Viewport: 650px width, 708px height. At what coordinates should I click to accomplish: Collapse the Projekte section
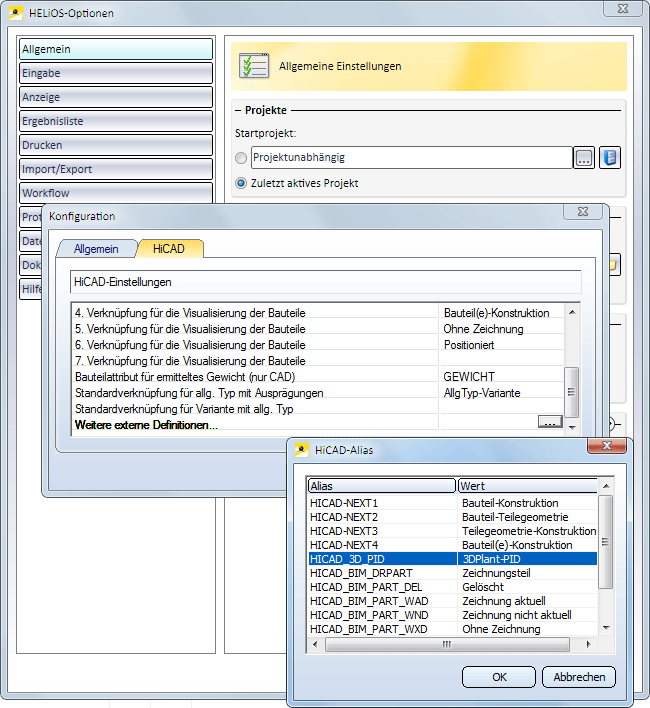click(x=238, y=111)
